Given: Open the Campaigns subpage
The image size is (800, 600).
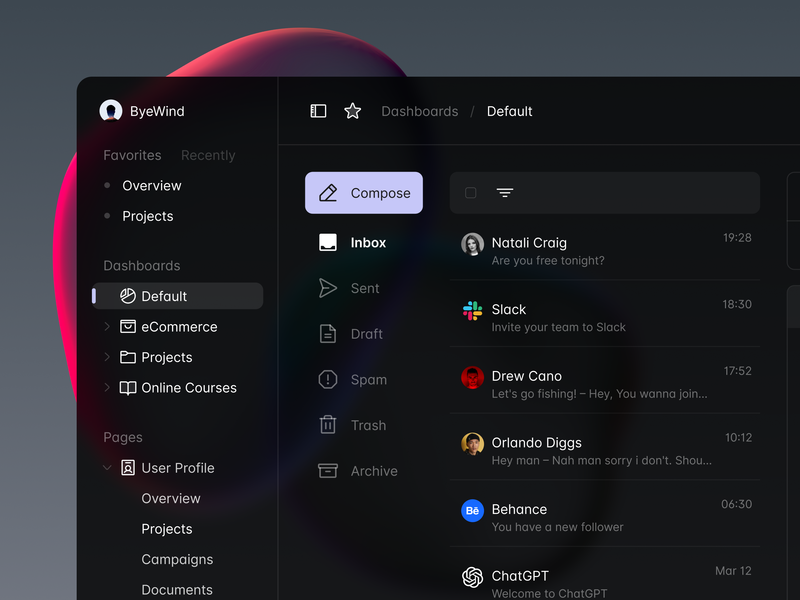Looking at the screenshot, I should click(x=177, y=560).
